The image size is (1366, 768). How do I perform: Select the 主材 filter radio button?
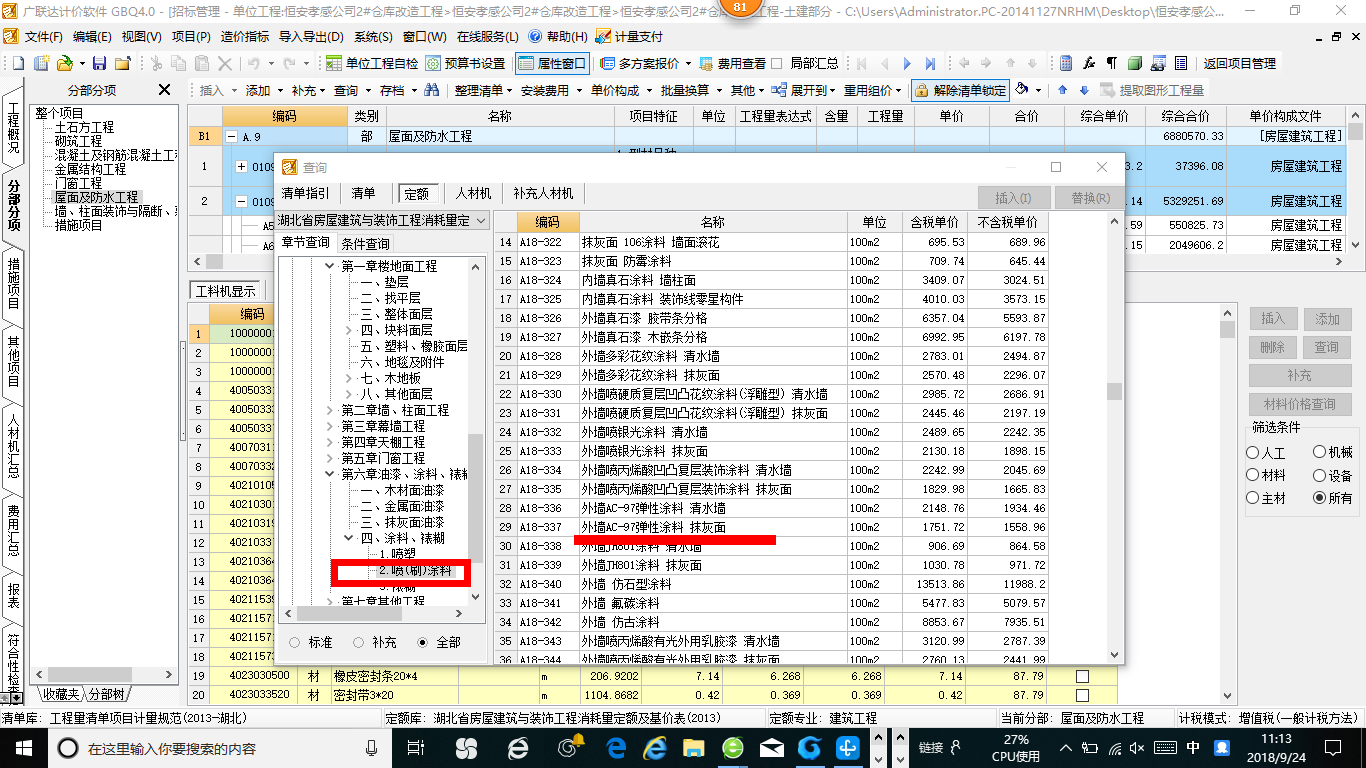click(1253, 498)
